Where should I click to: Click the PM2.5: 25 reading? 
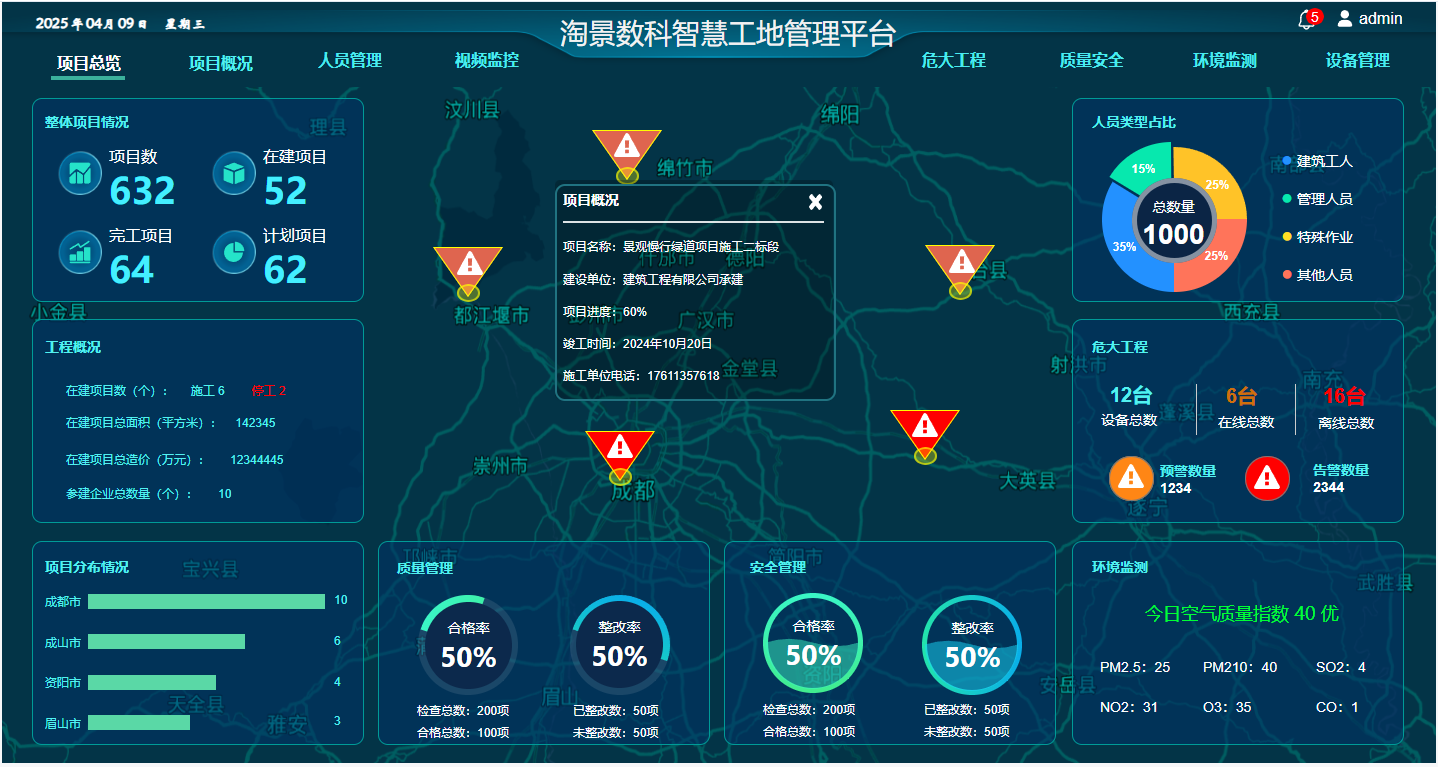1135,667
